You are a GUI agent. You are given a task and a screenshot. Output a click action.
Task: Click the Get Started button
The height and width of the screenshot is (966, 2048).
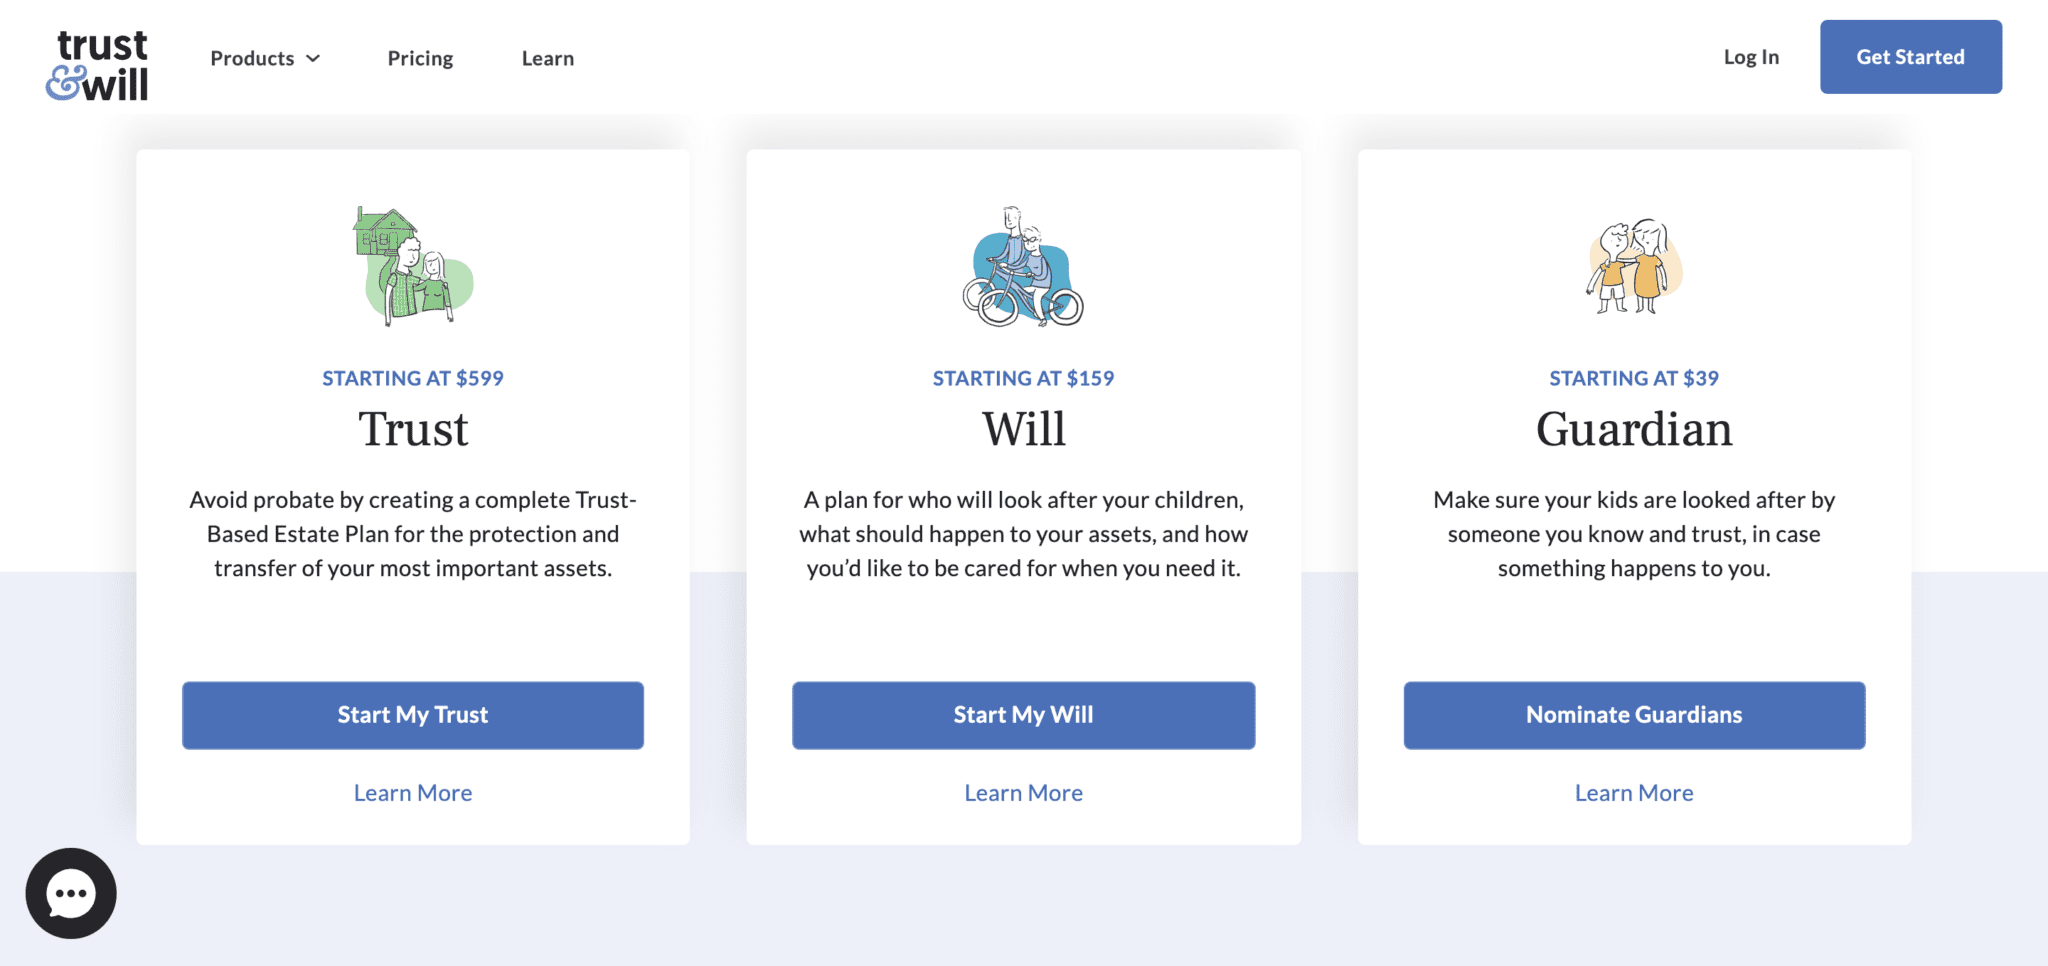[1910, 57]
